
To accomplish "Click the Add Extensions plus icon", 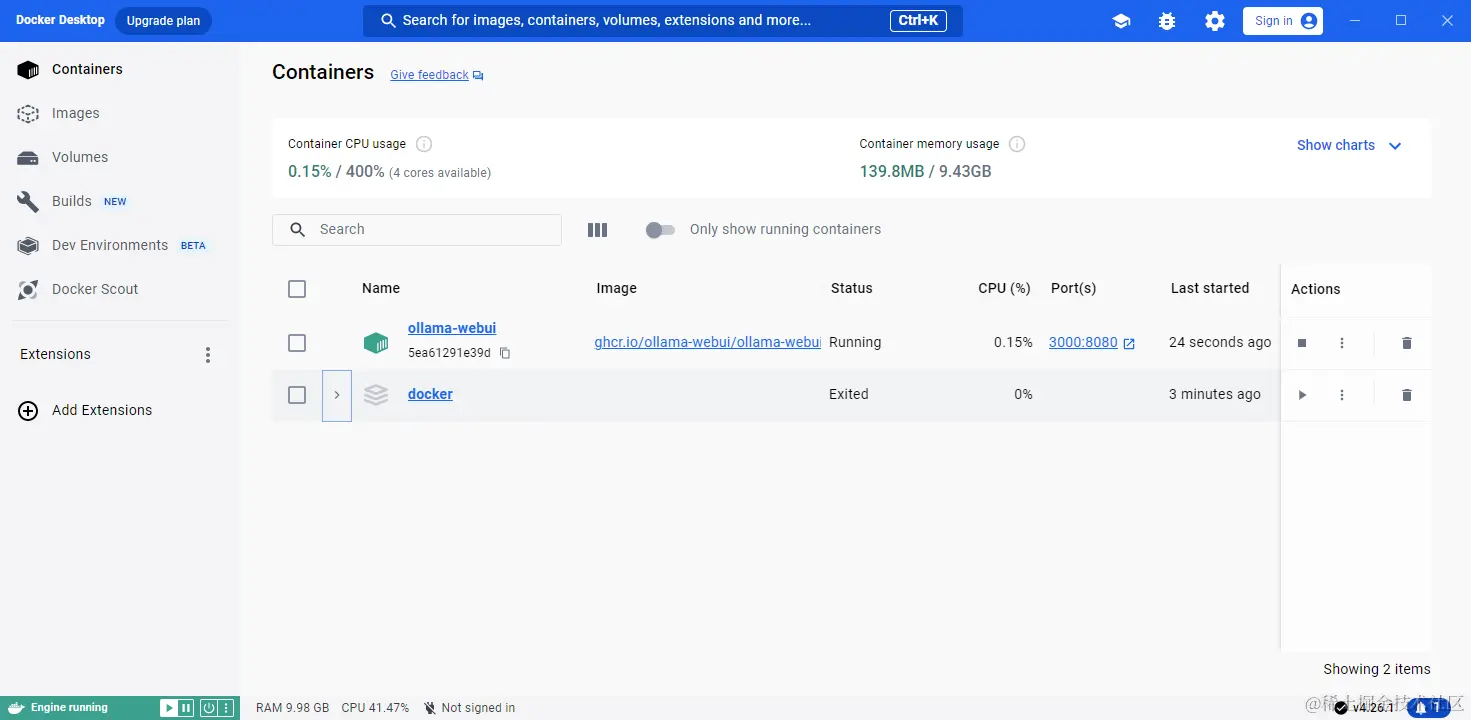I will pyautogui.click(x=28, y=411).
